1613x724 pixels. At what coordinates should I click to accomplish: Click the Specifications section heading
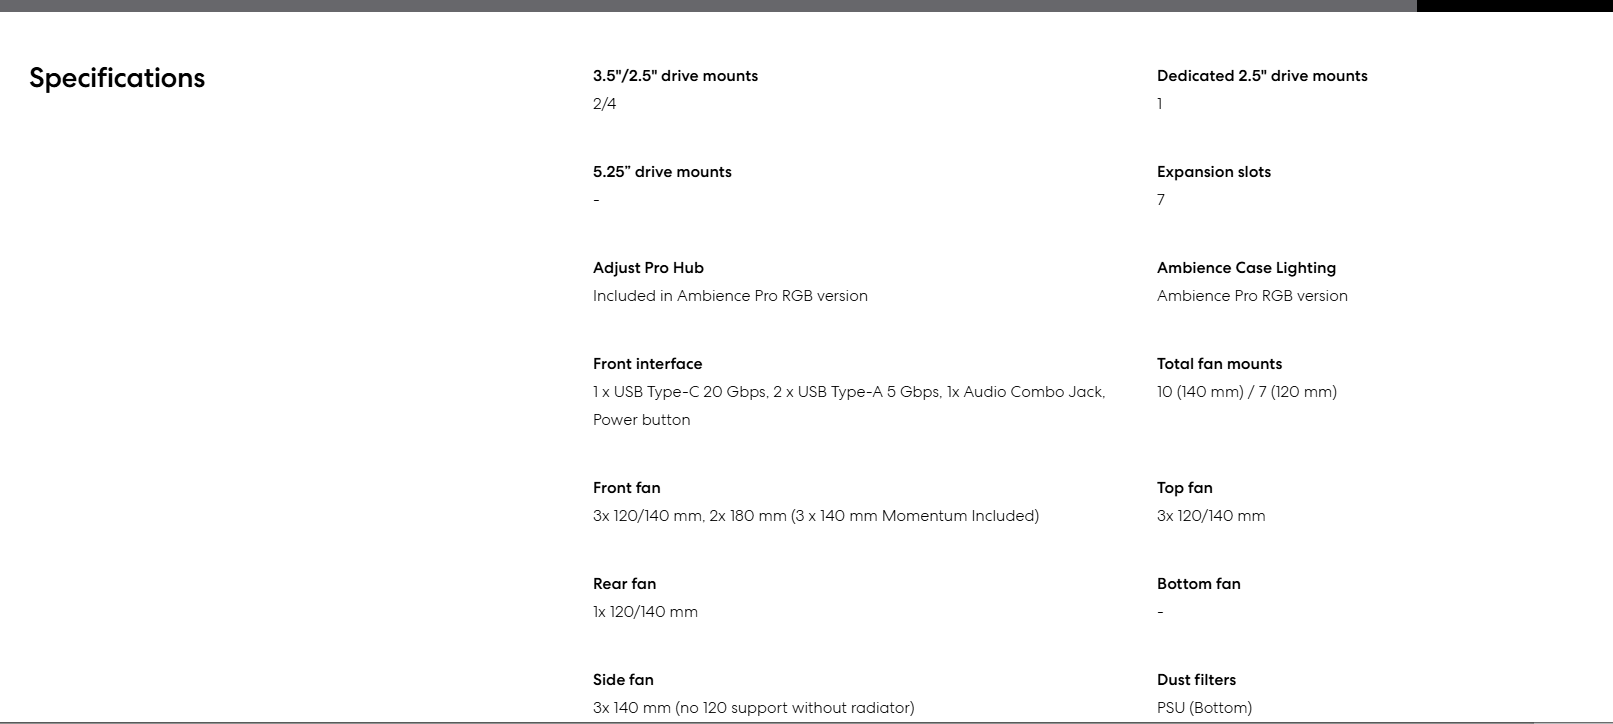117,78
